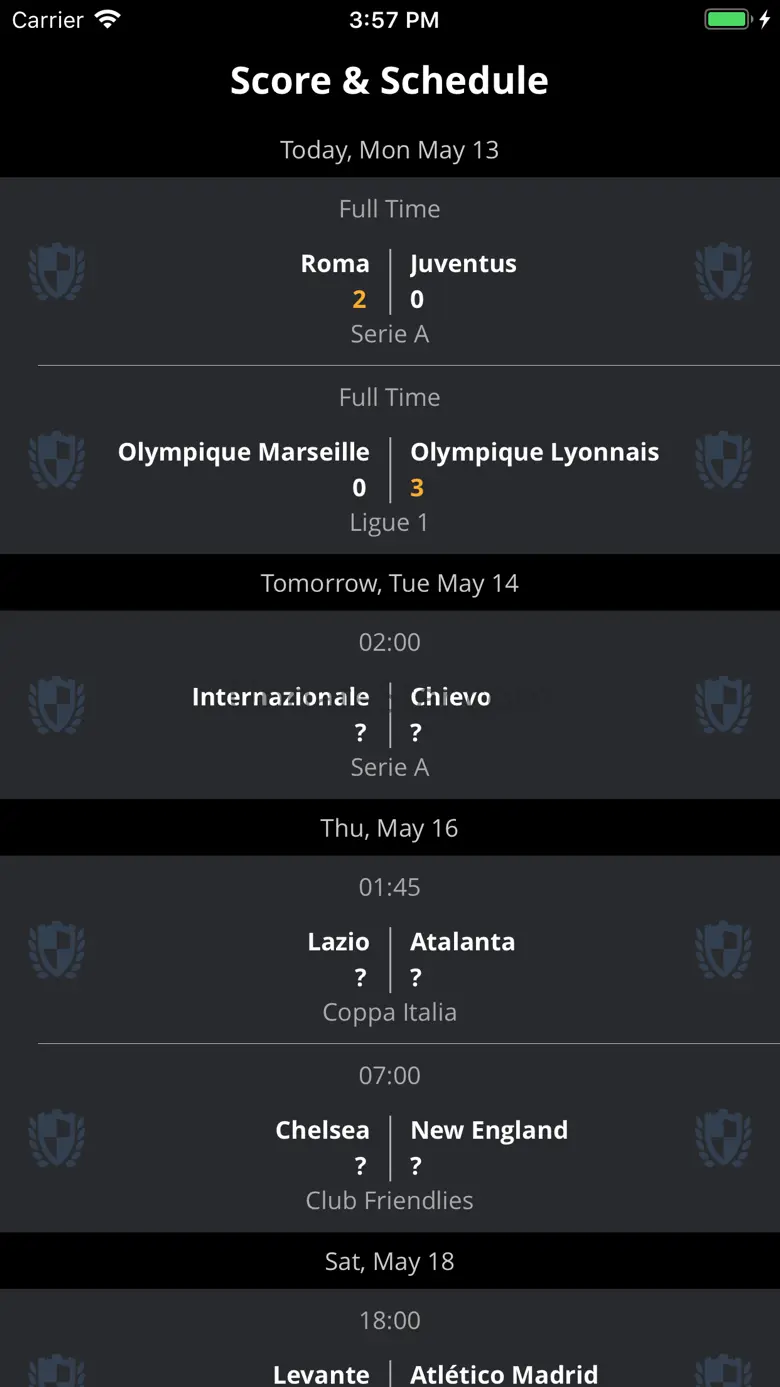Select the Olympique Lyonnais team name
This screenshot has height=1387, width=780.
(535, 452)
